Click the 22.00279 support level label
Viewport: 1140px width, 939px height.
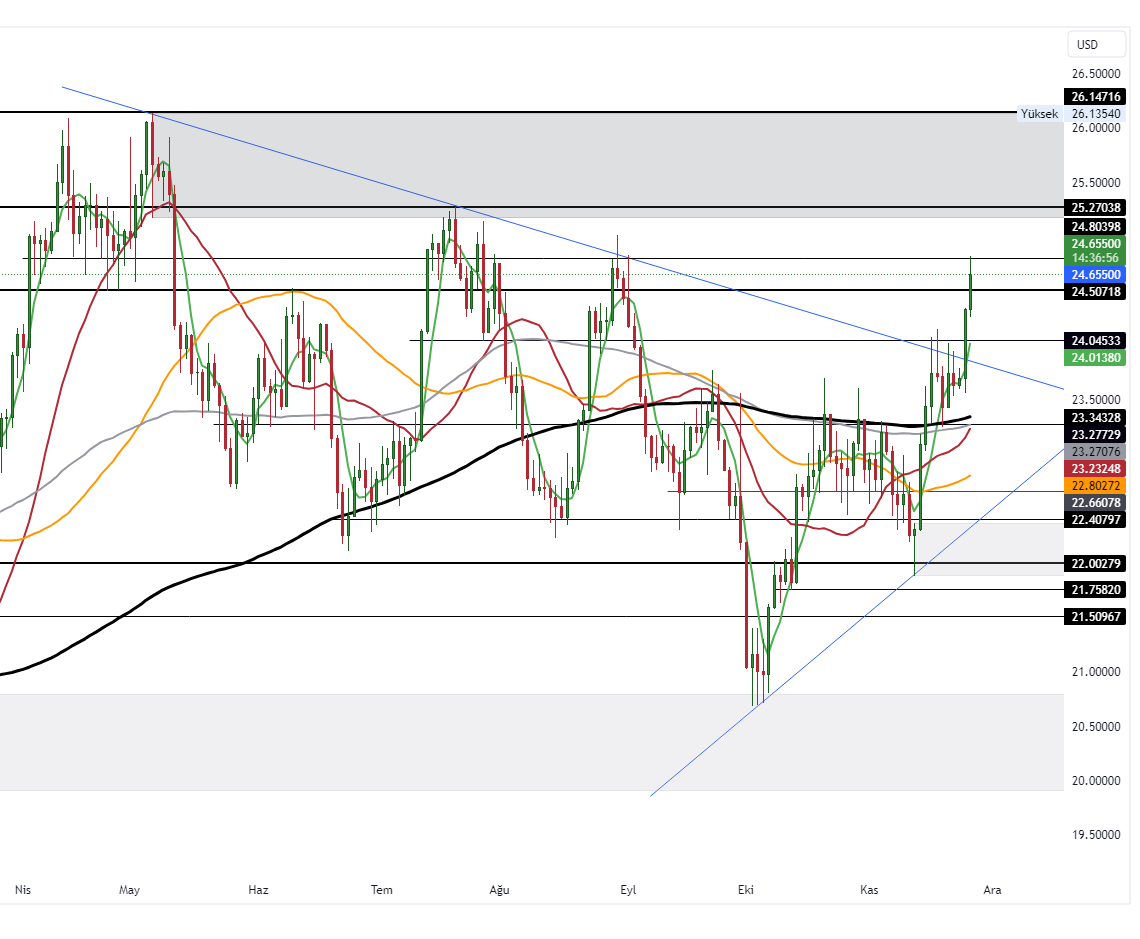coord(1095,564)
